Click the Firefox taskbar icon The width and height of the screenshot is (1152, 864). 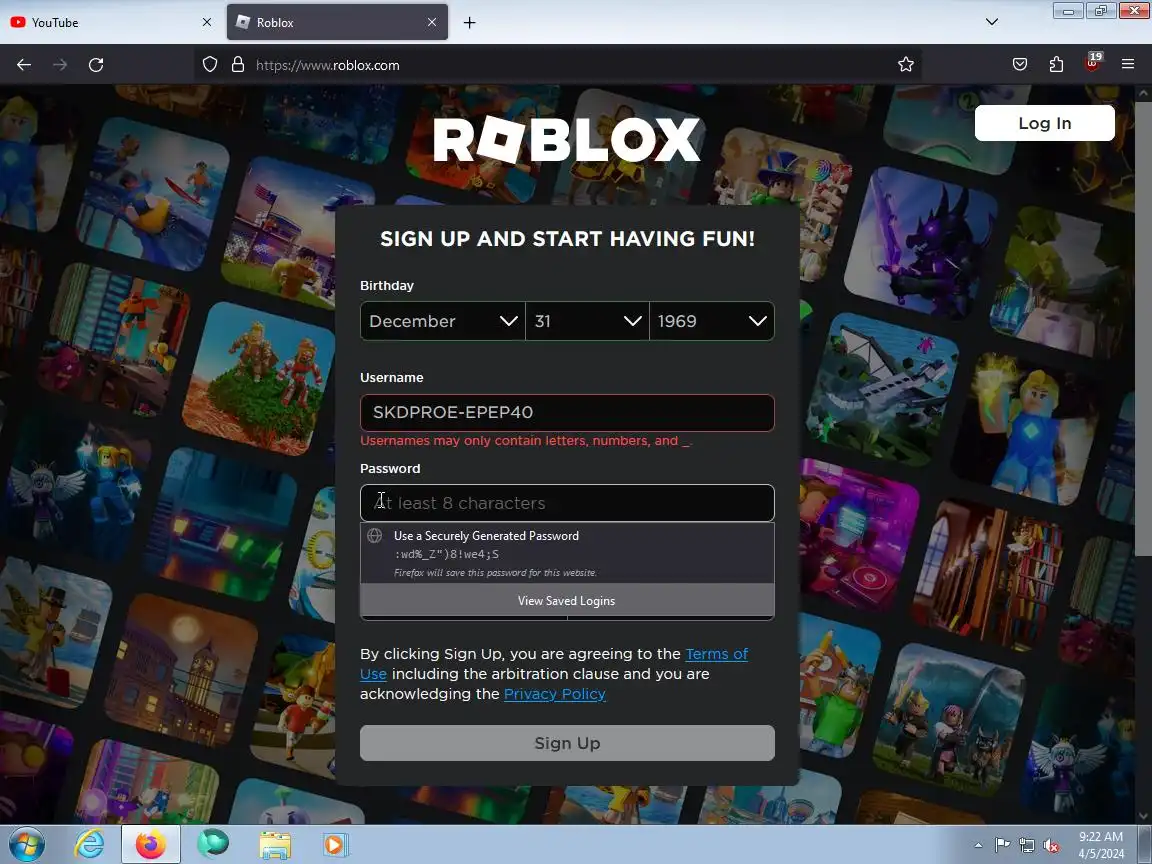151,844
